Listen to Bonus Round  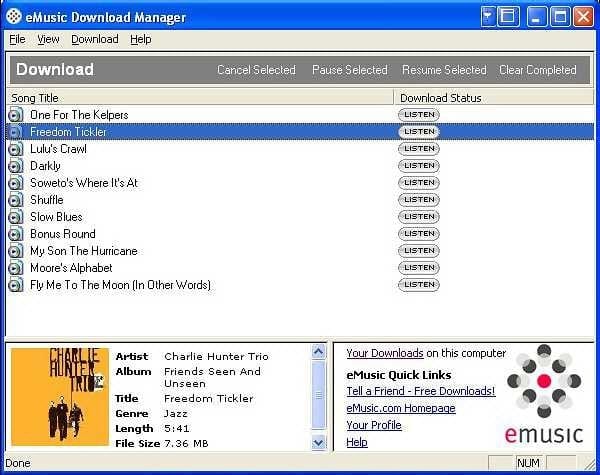click(419, 234)
